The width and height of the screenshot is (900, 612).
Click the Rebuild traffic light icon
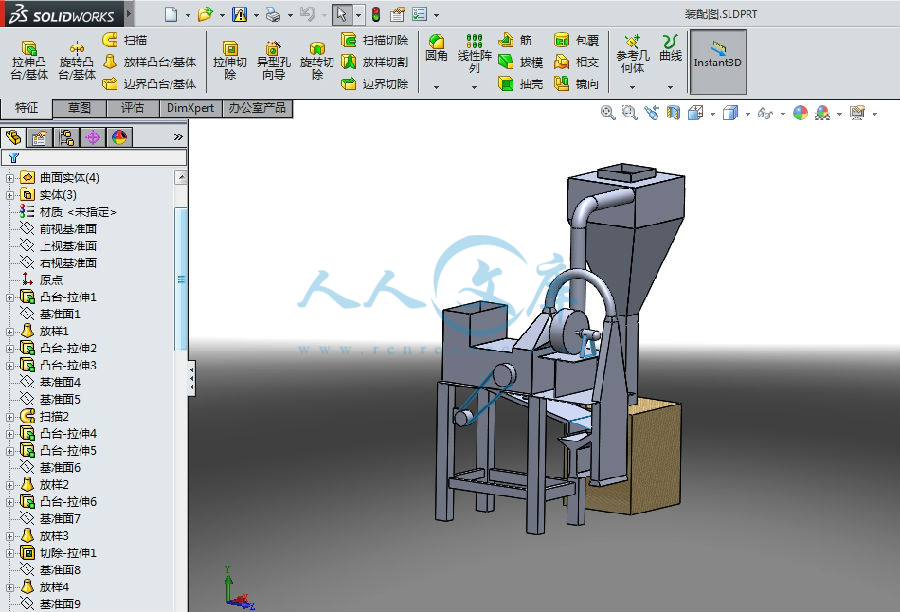[x=376, y=14]
